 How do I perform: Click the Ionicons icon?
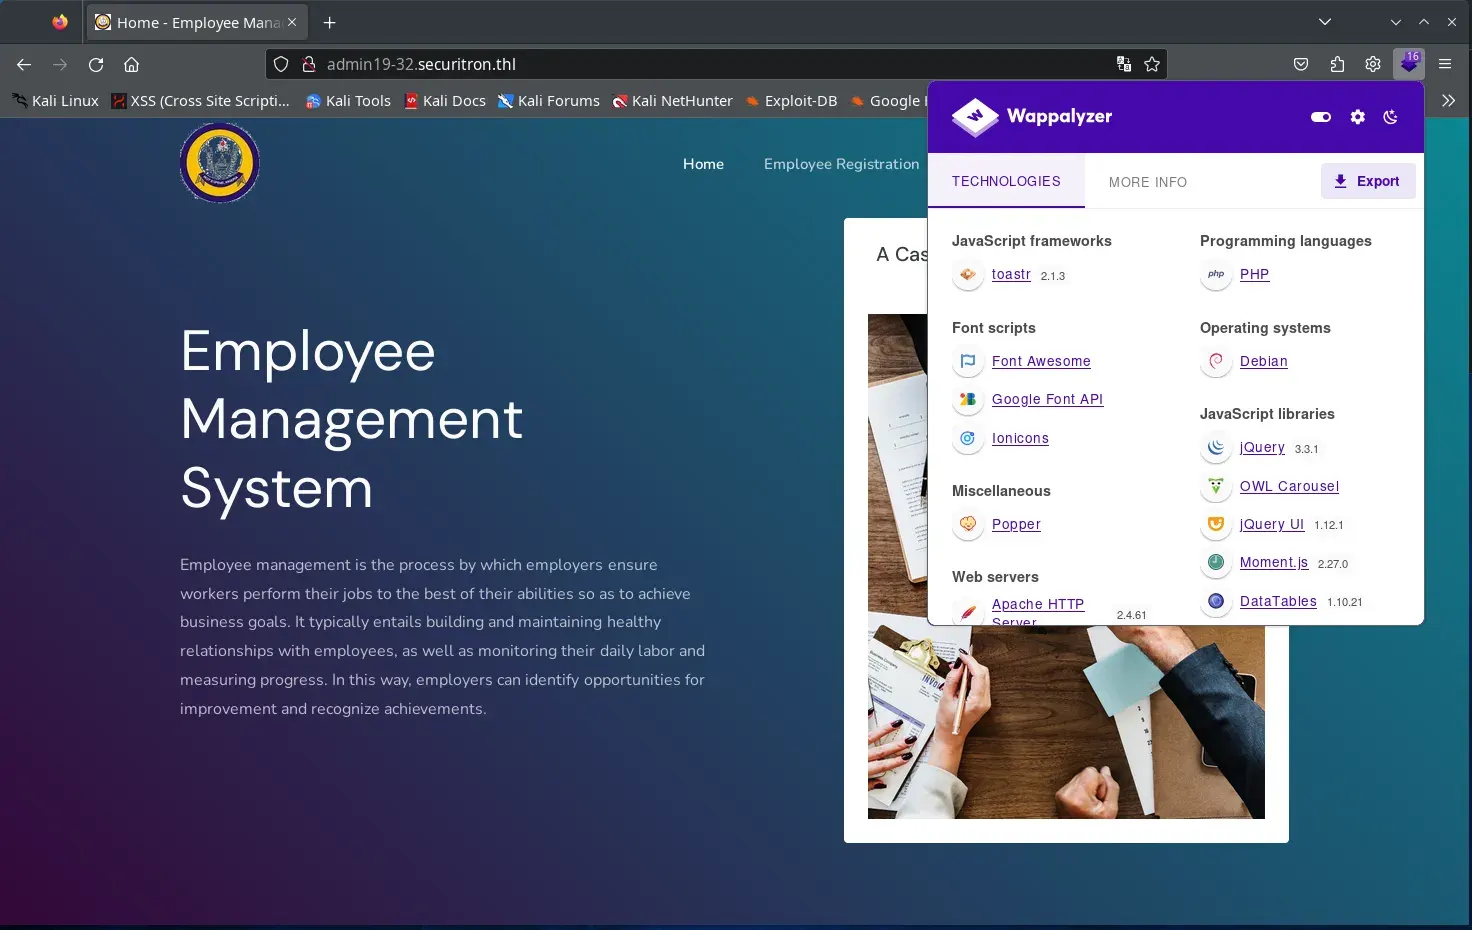tap(968, 438)
